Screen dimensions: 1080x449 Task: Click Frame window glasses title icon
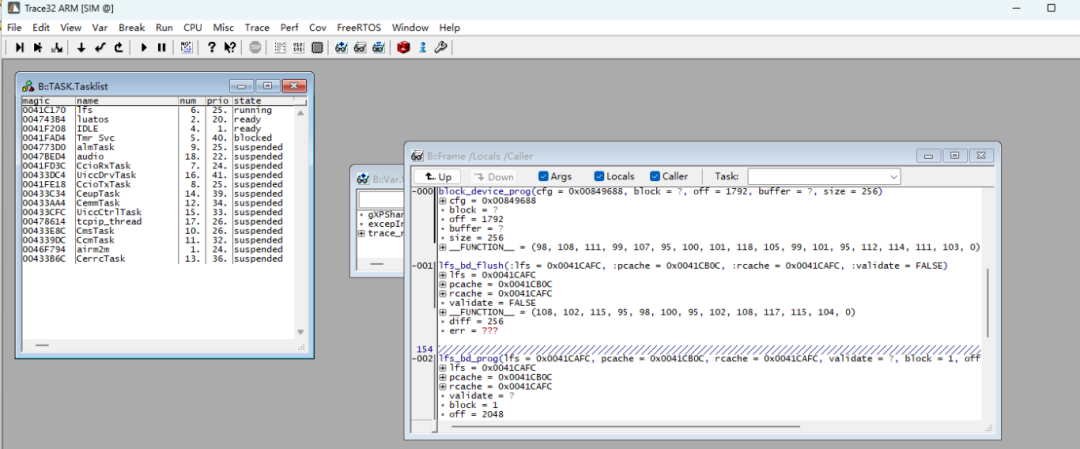[x=417, y=156]
